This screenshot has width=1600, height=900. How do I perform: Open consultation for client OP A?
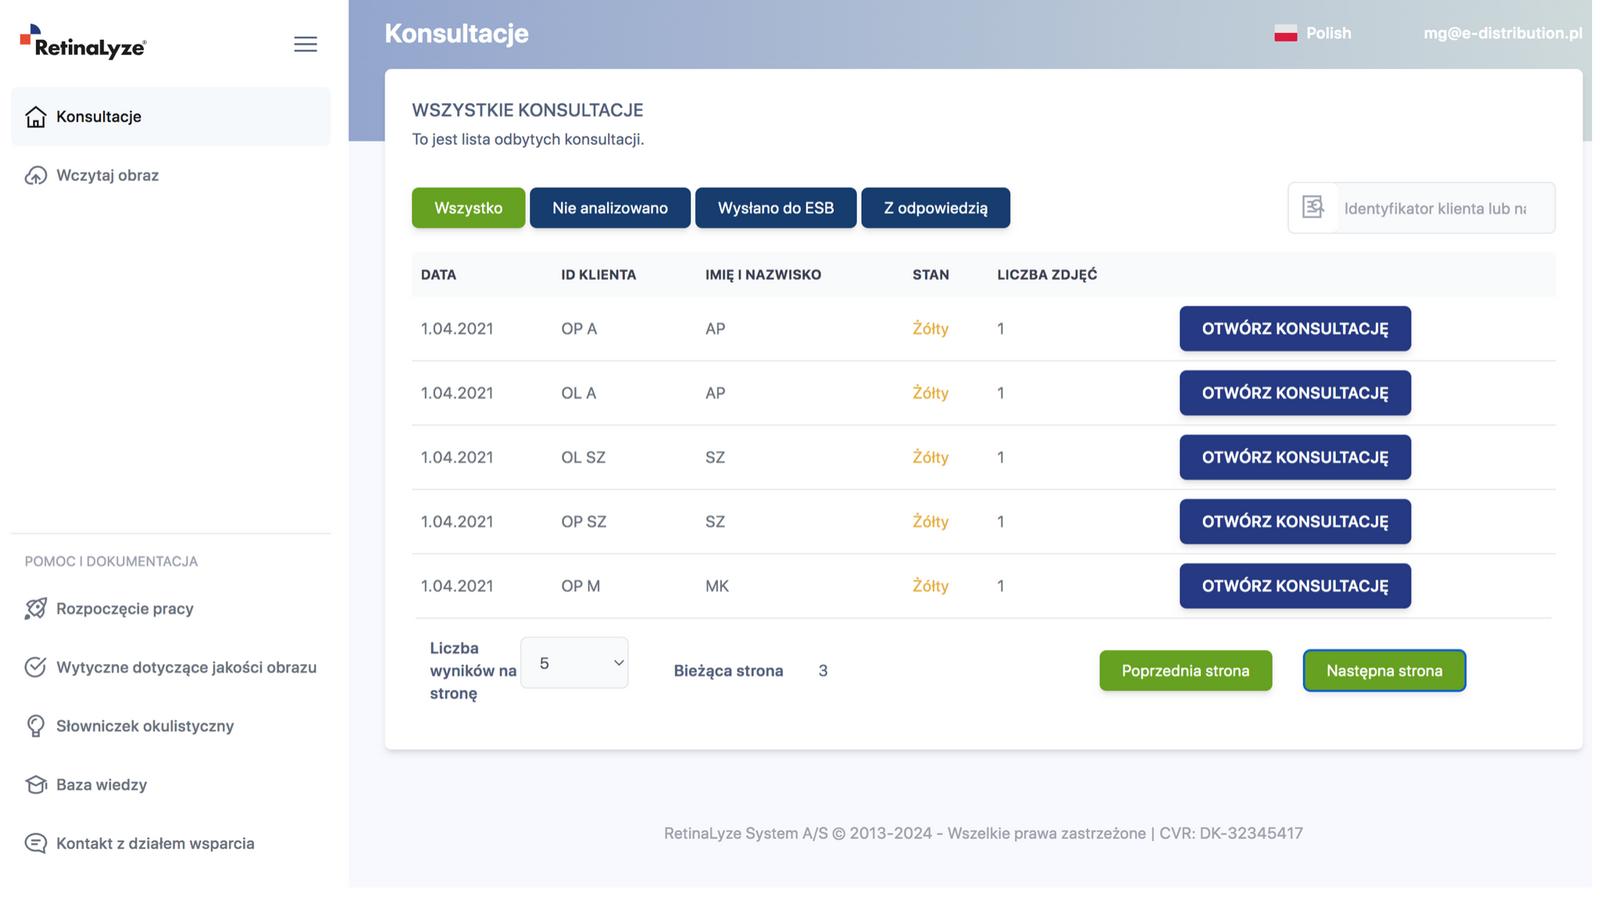[x=1295, y=329]
